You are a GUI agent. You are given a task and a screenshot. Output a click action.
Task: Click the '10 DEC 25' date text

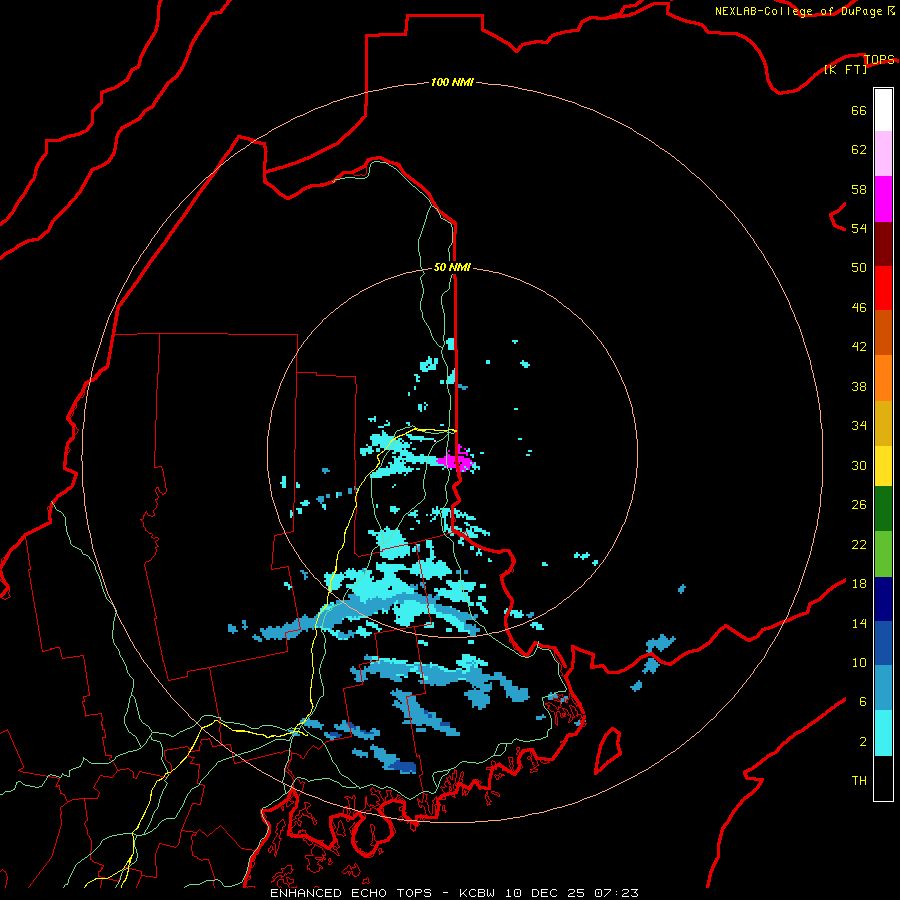545,893
